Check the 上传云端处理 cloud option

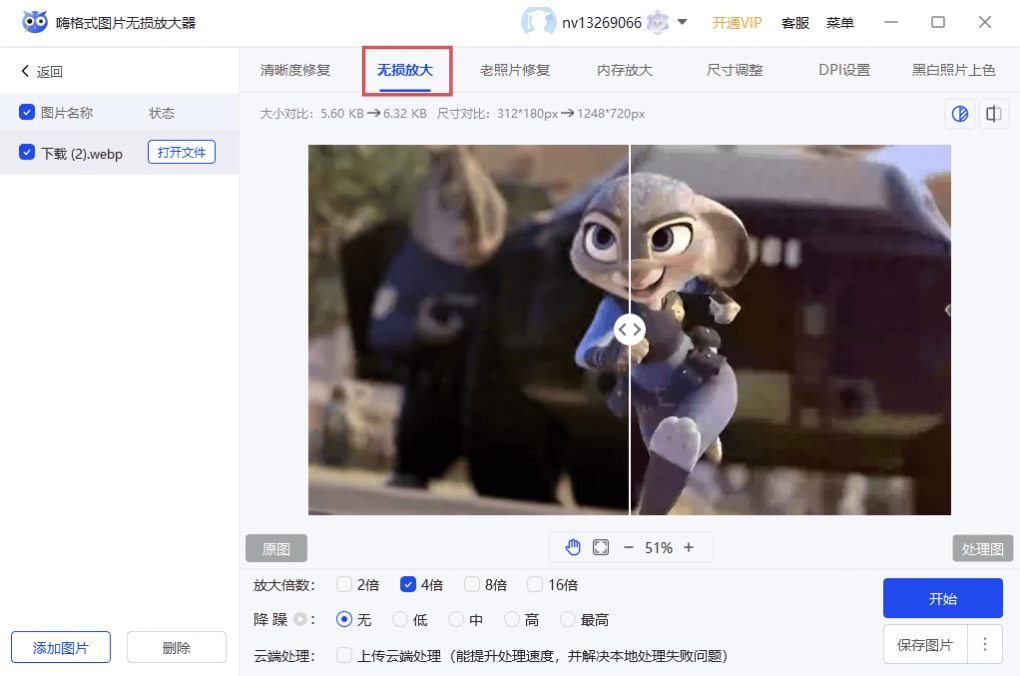(344, 656)
